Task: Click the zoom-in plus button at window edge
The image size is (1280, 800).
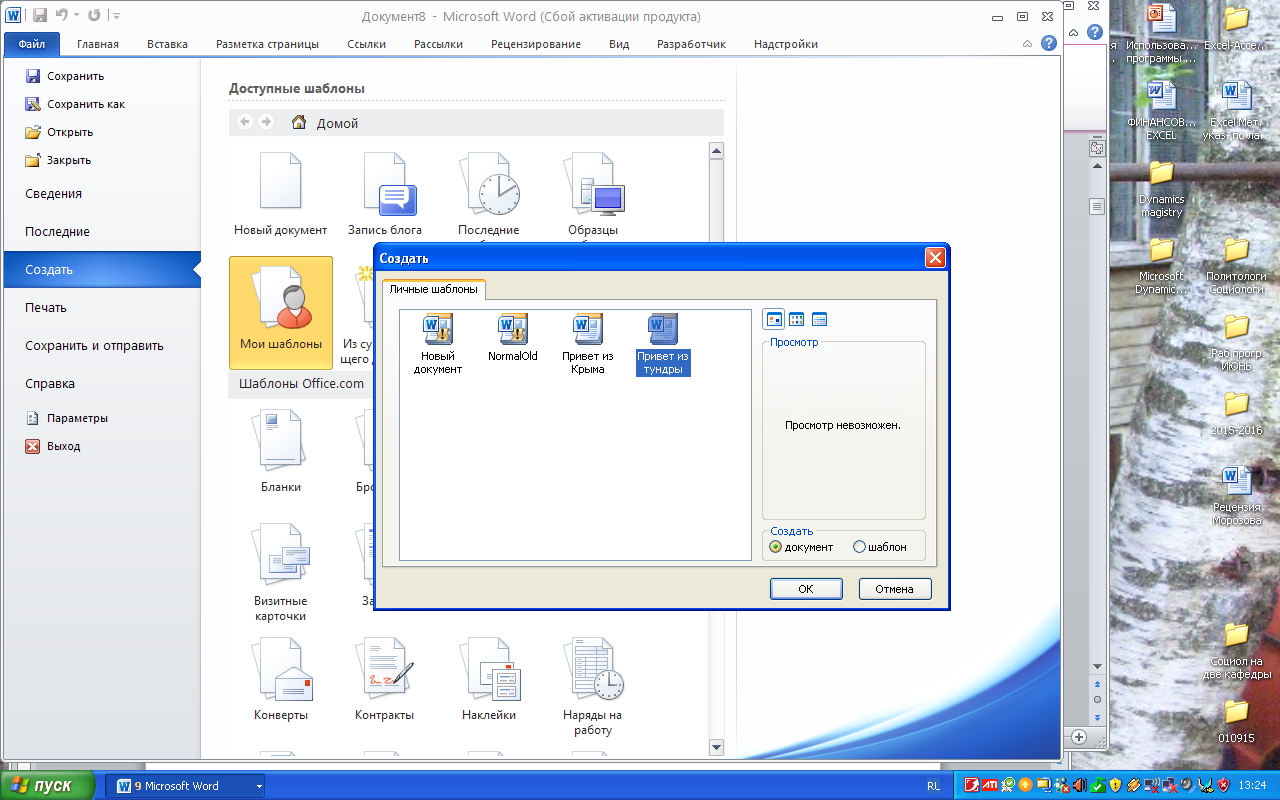Action: (1079, 737)
